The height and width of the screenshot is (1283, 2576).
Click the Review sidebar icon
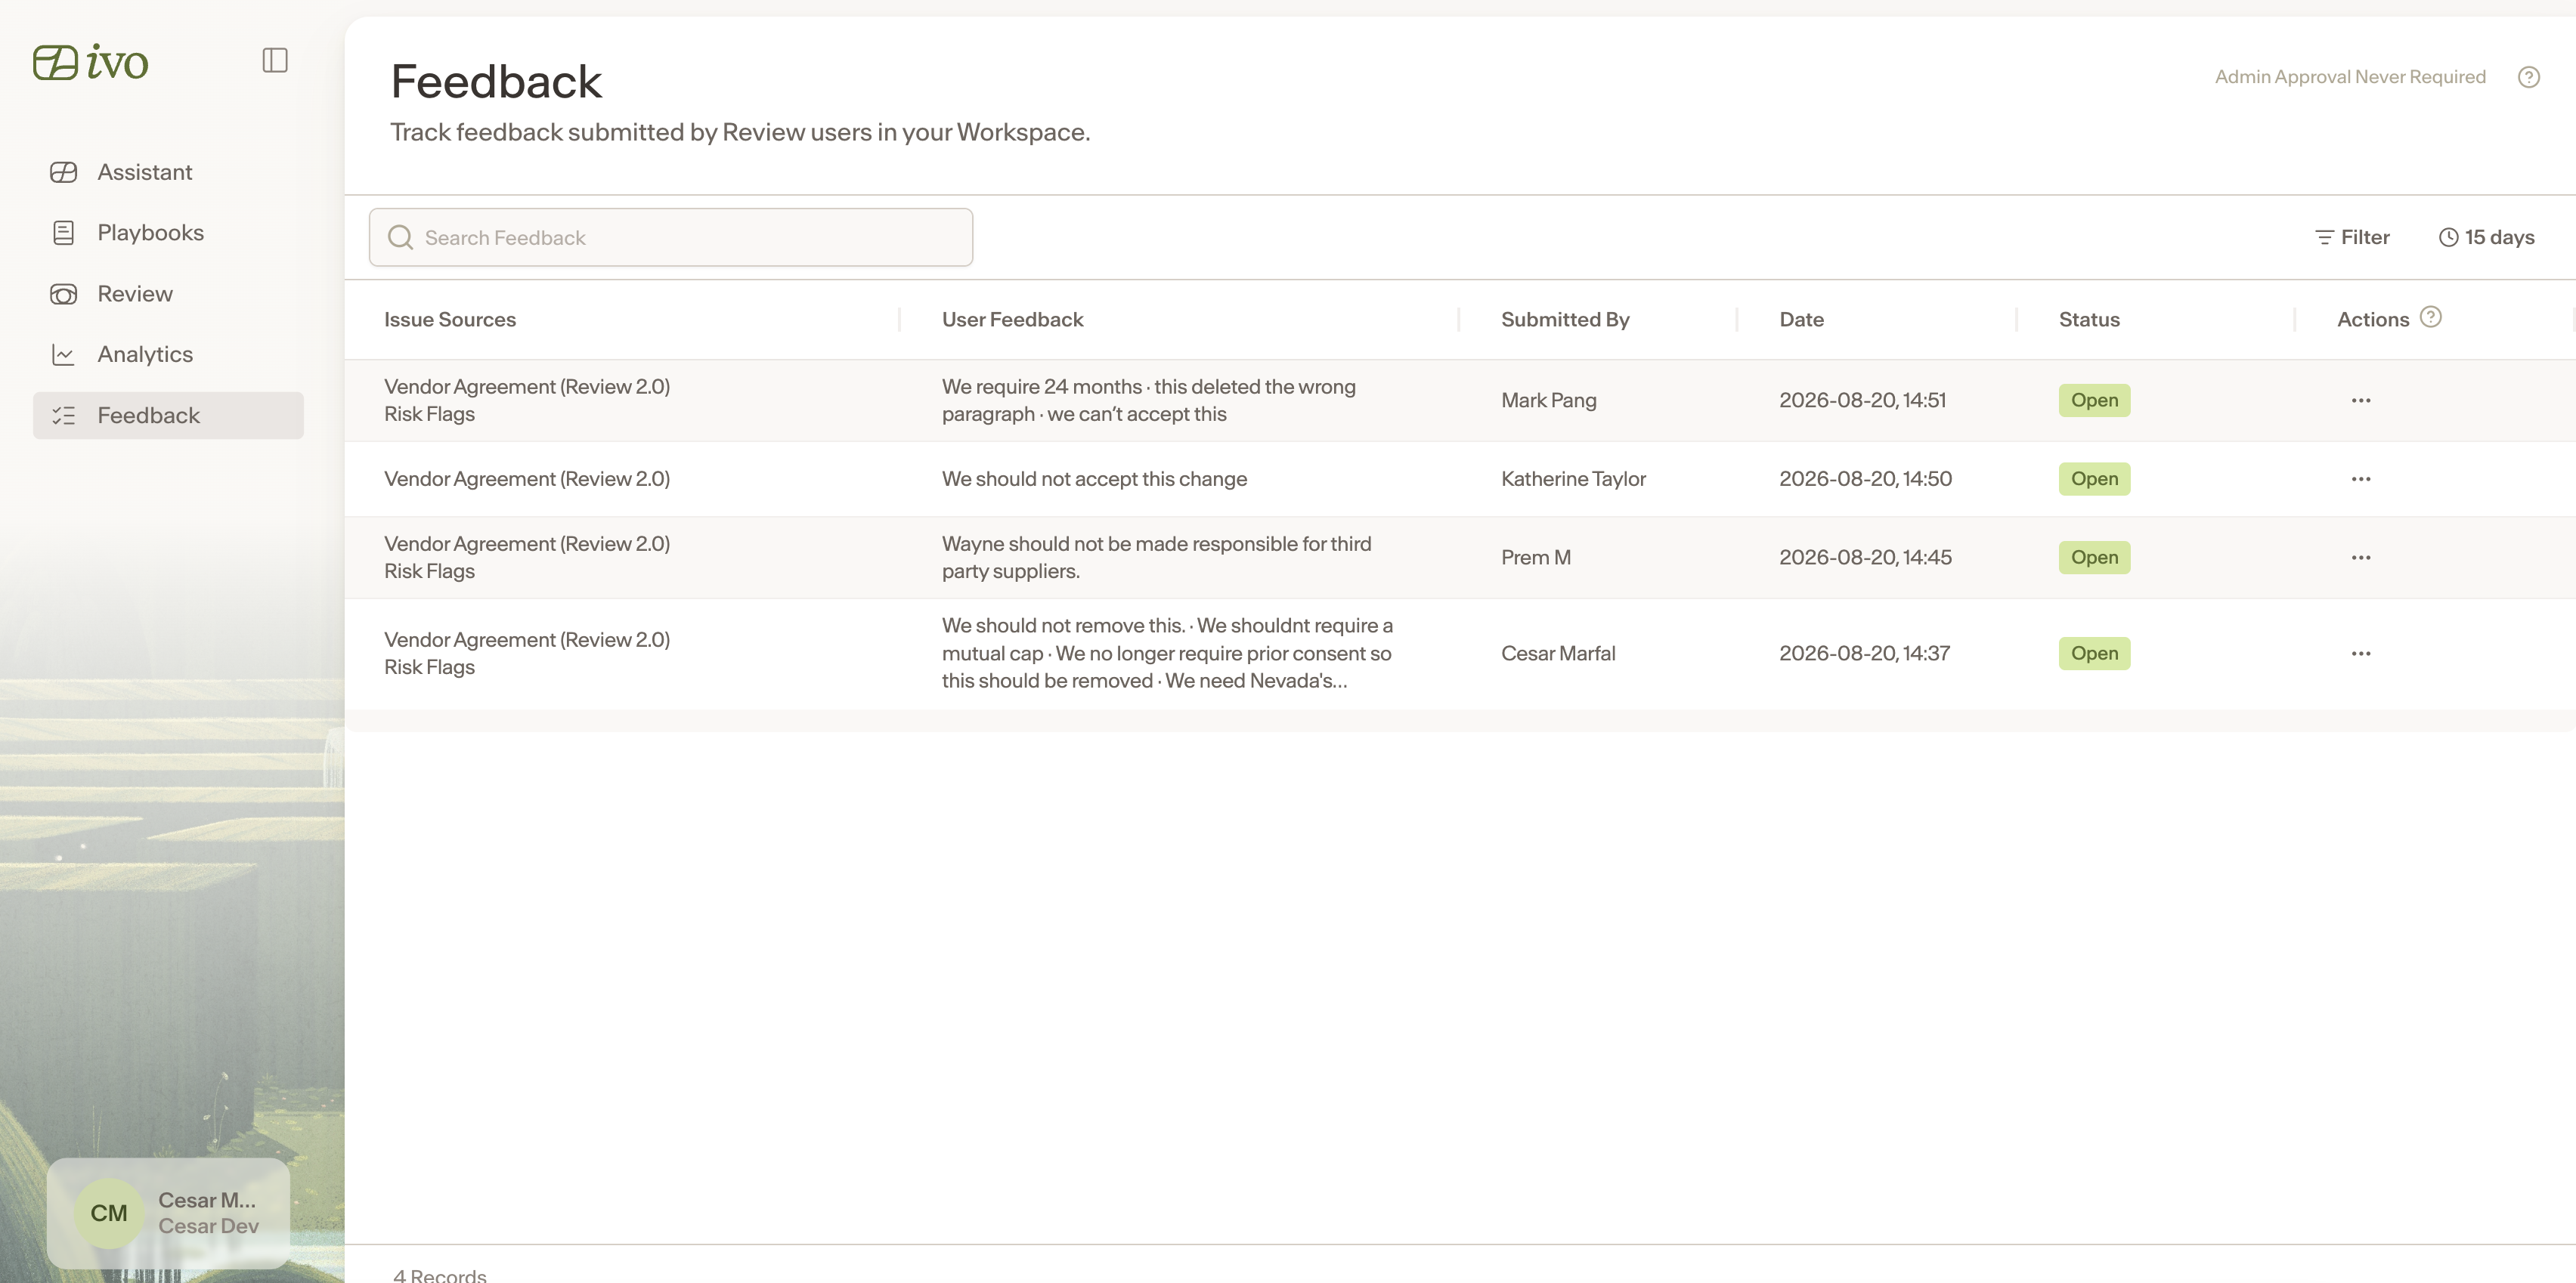point(63,294)
